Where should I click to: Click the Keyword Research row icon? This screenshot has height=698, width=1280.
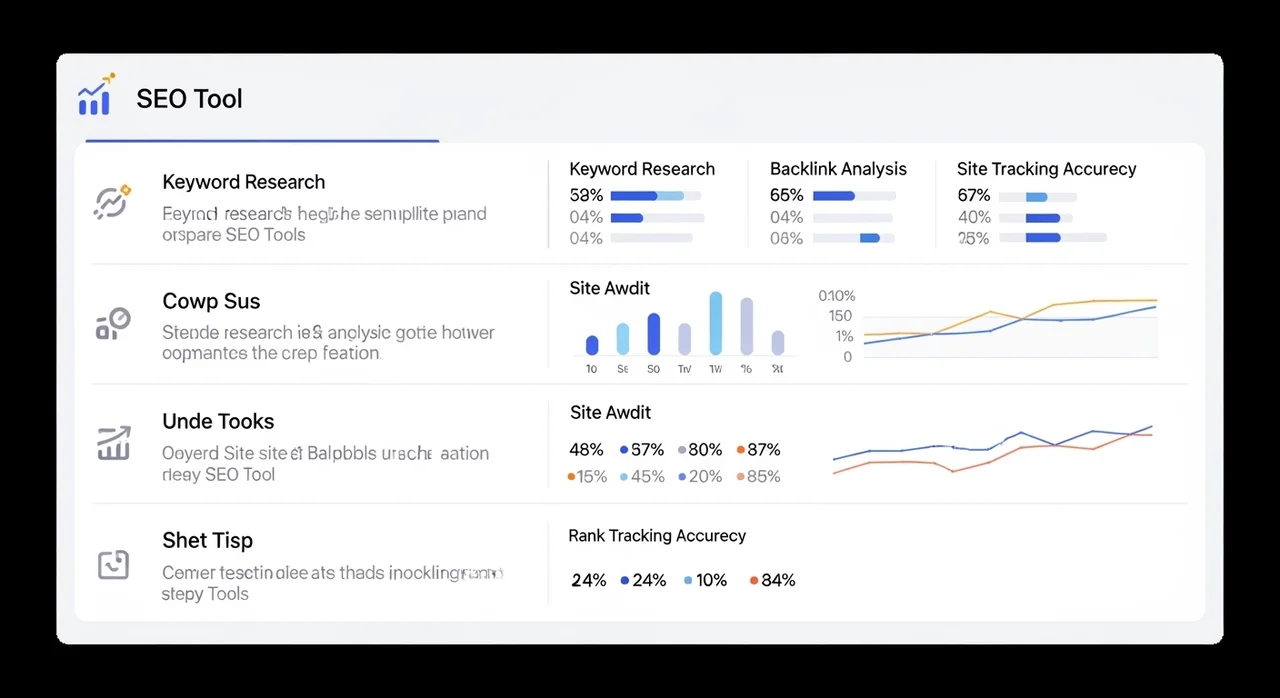(x=112, y=201)
